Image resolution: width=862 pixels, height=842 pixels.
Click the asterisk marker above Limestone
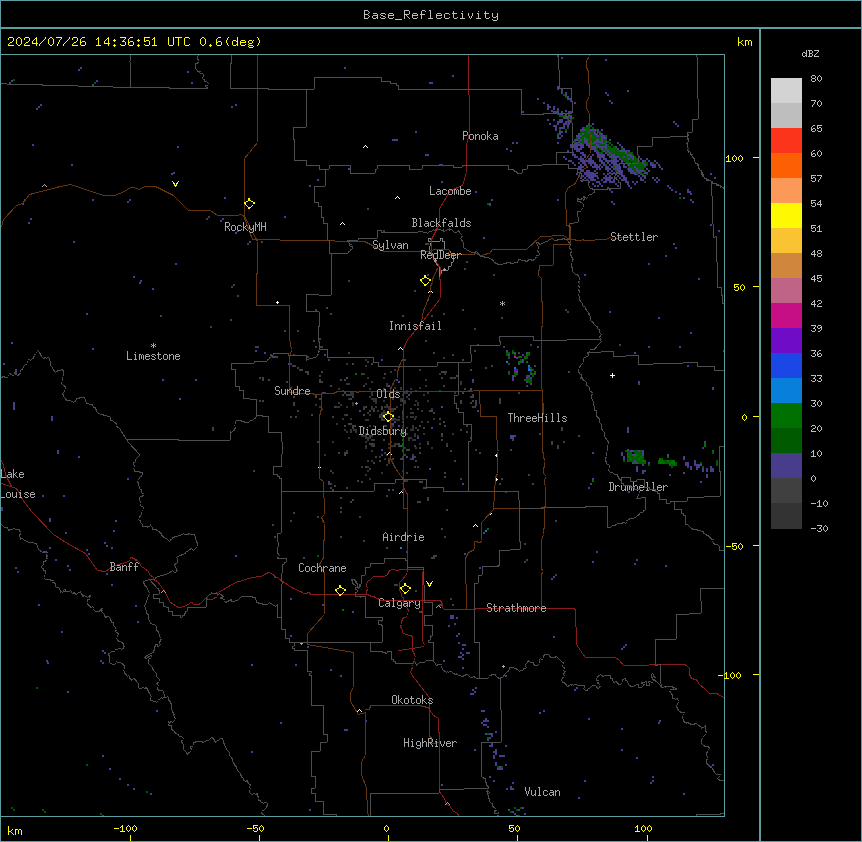click(153, 346)
